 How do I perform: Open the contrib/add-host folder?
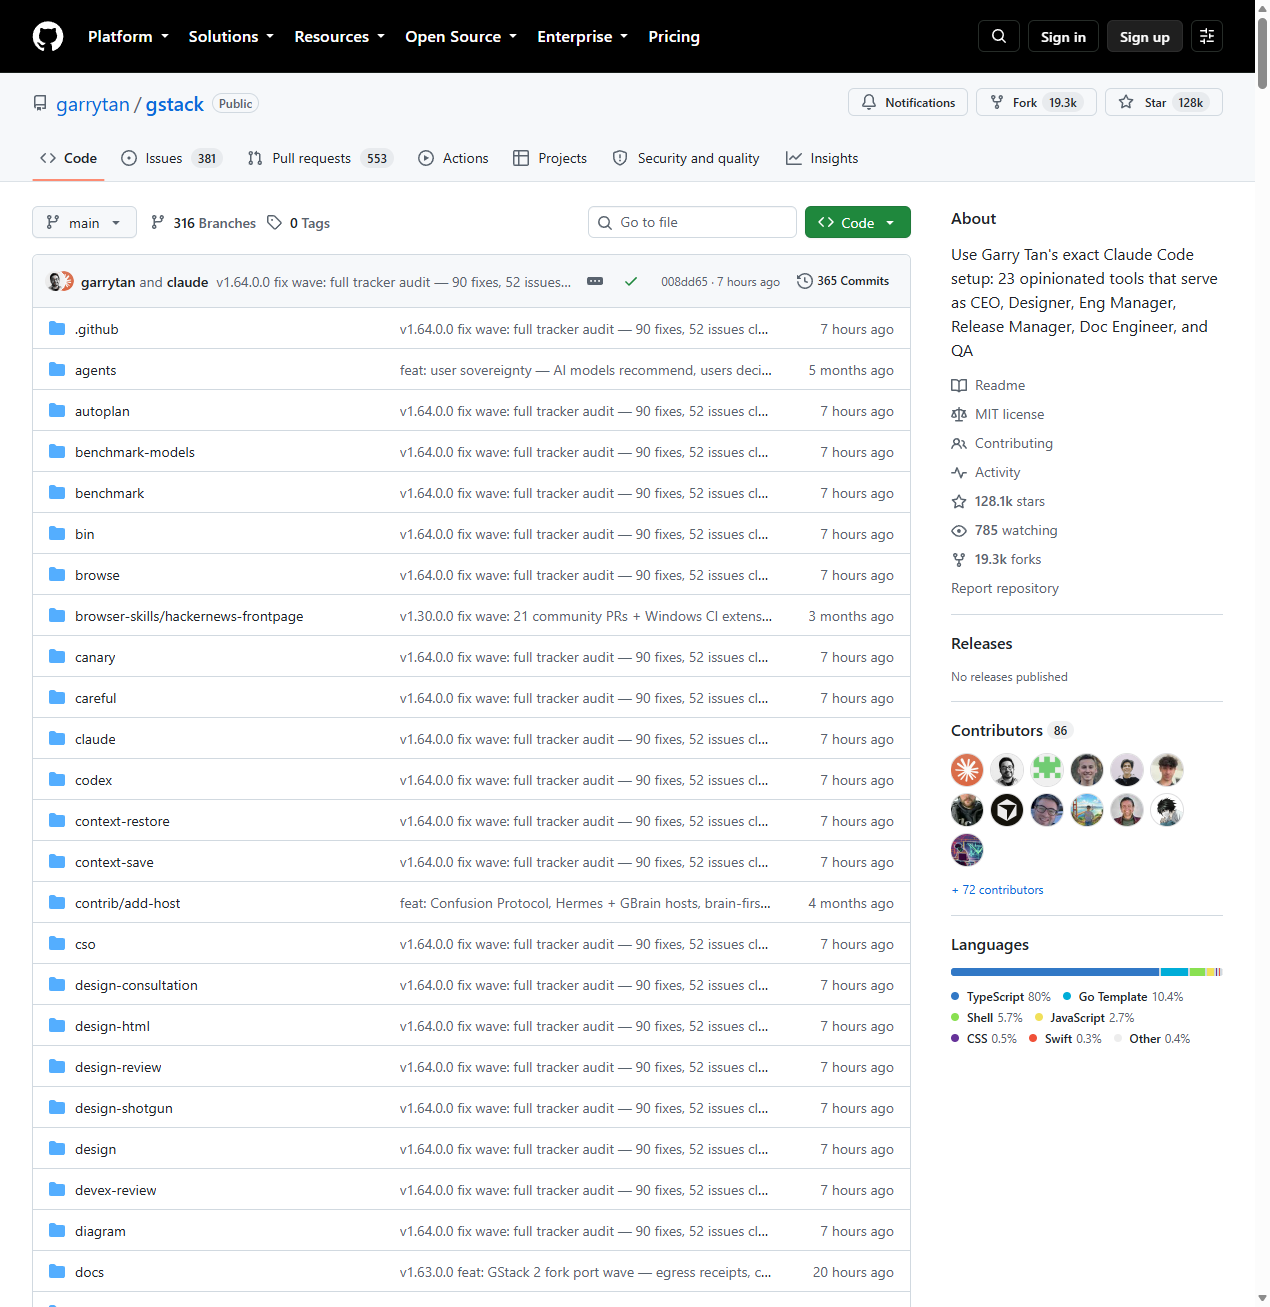coord(127,903)
